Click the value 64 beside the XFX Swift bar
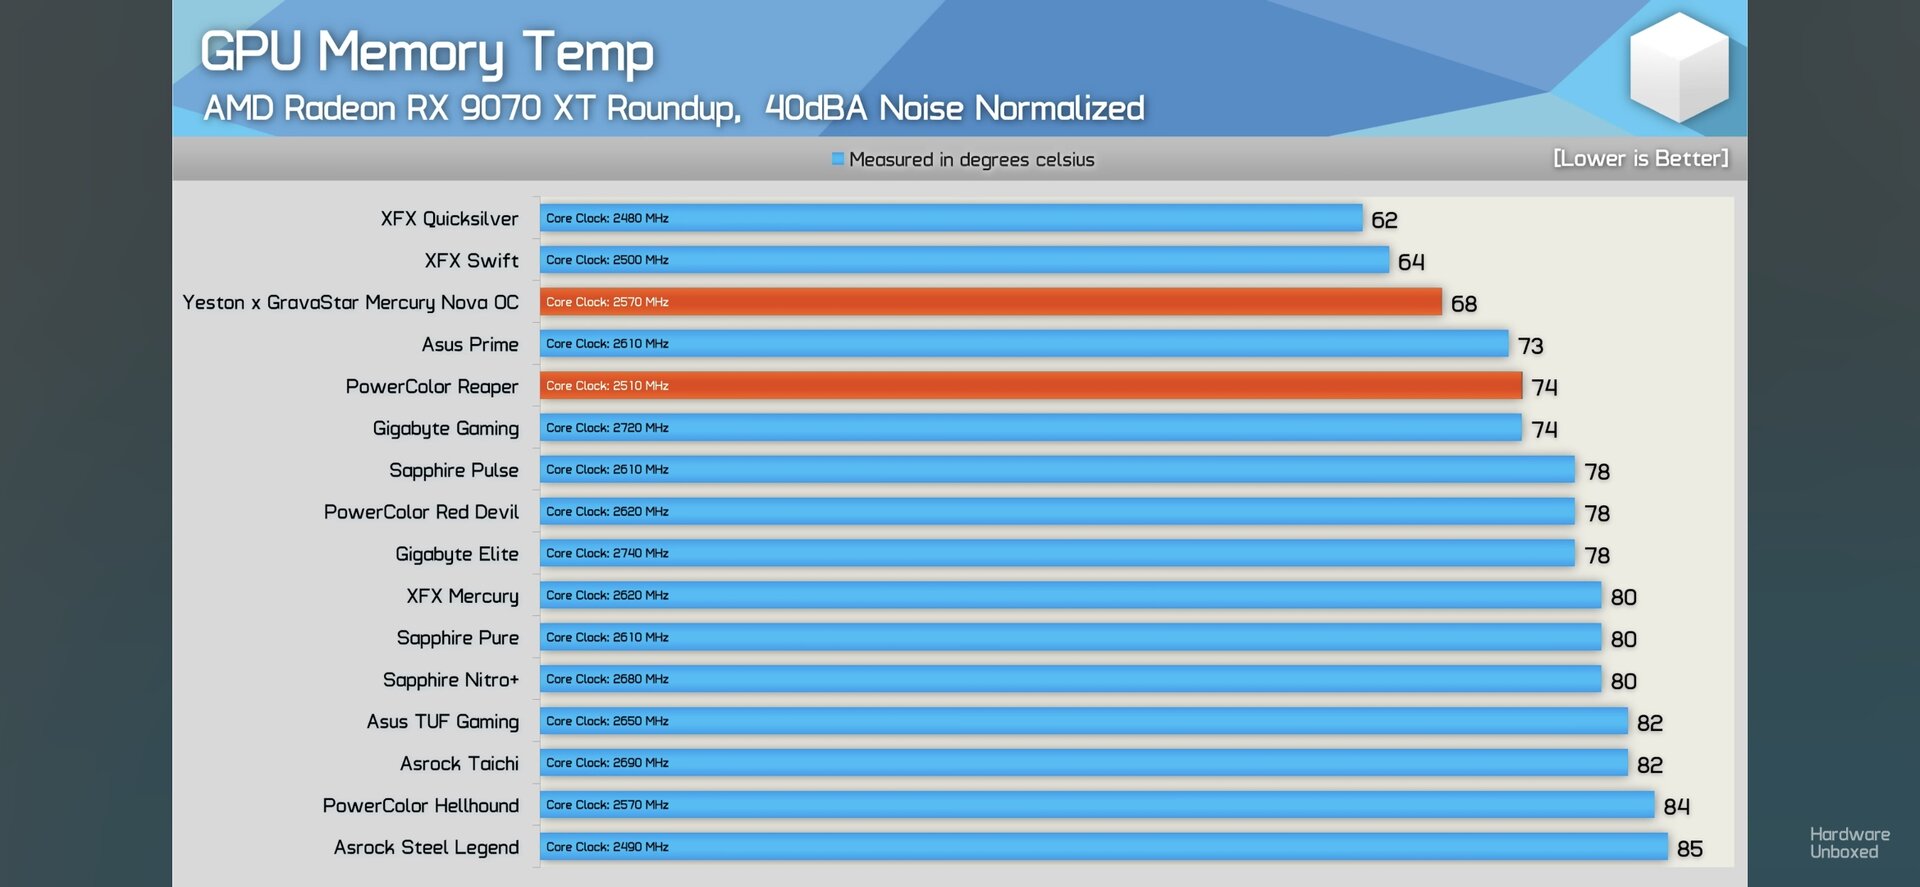Image resolution: width=1920 pixels, height=887 pixels. pos(1411,262)
